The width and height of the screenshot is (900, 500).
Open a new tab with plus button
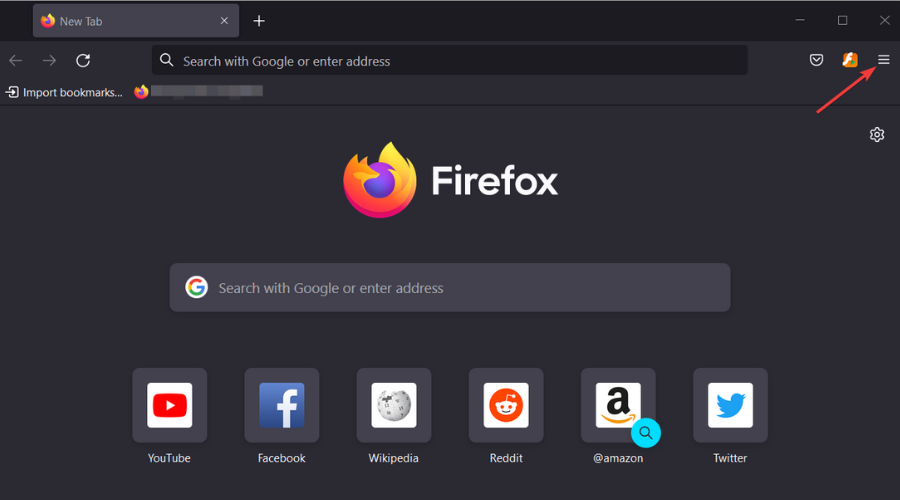click(x=259, y=21)
